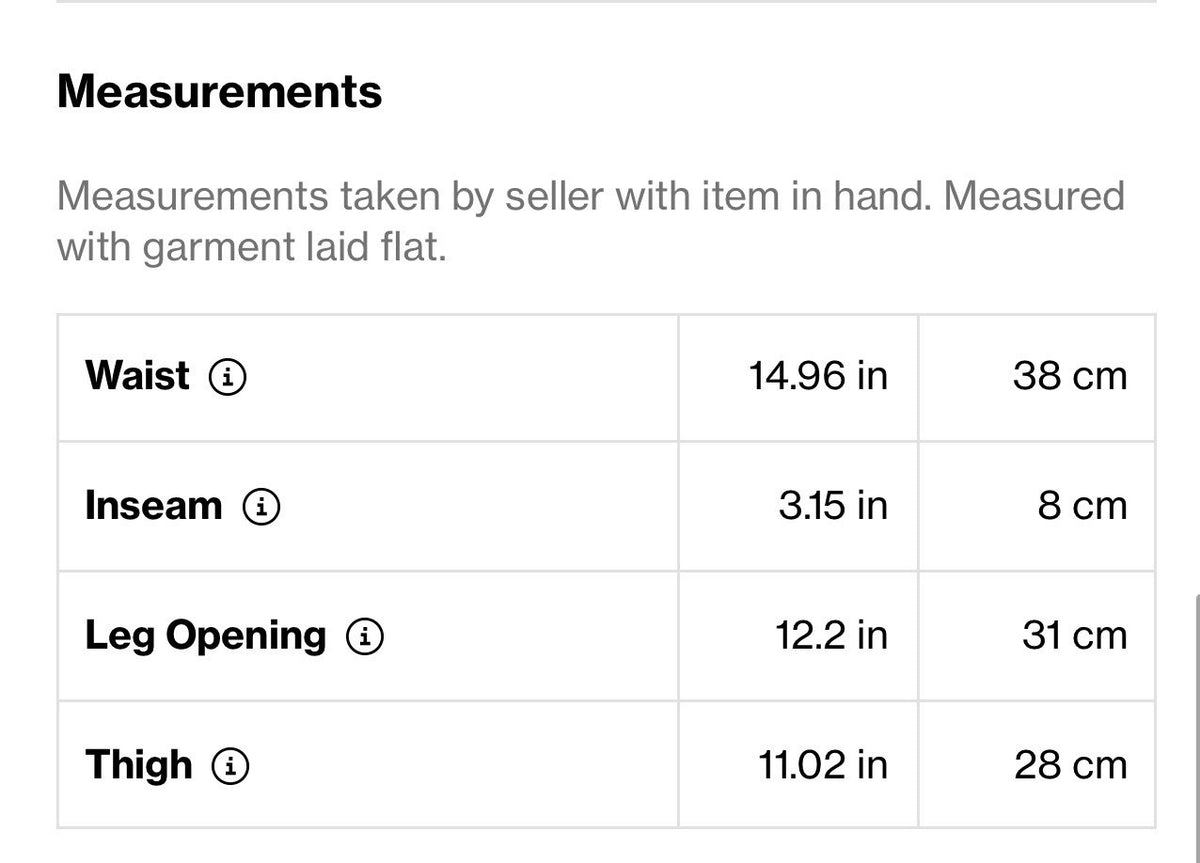
Task: Show info for Leg Opening measurement
Action: (x=365, y=636)
